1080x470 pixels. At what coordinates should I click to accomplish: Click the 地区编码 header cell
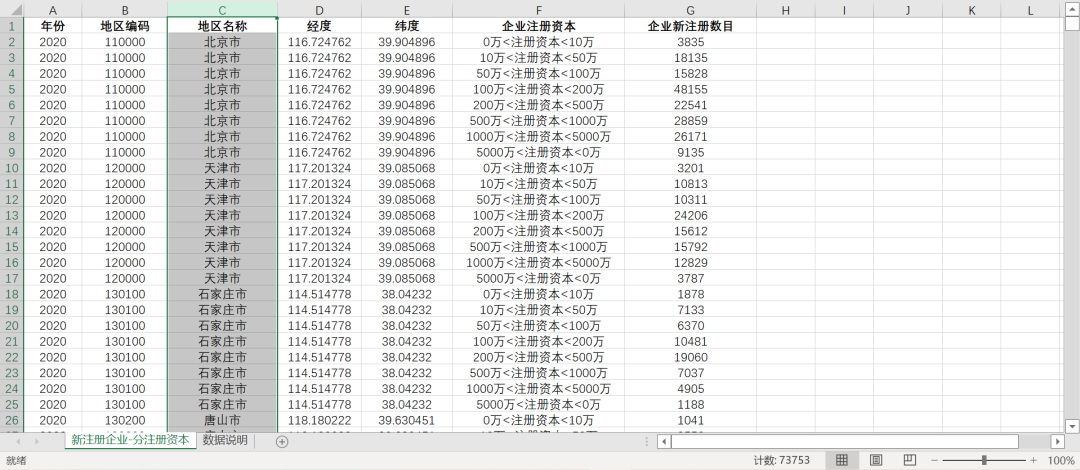tap(125, 26)
